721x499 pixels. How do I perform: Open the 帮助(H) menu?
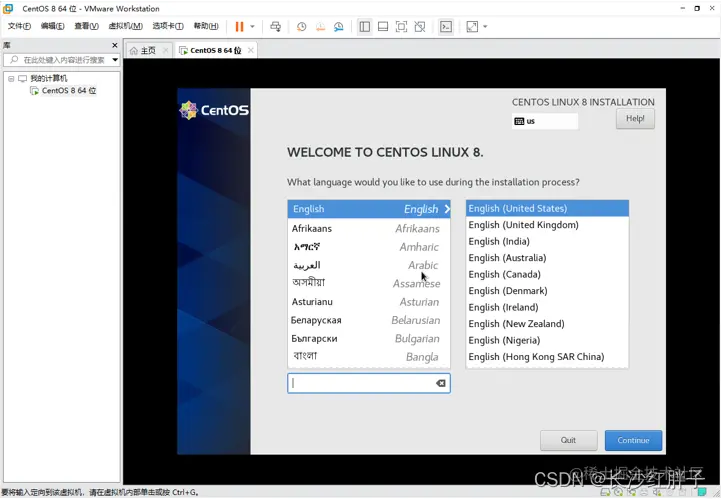pos(206,26)
